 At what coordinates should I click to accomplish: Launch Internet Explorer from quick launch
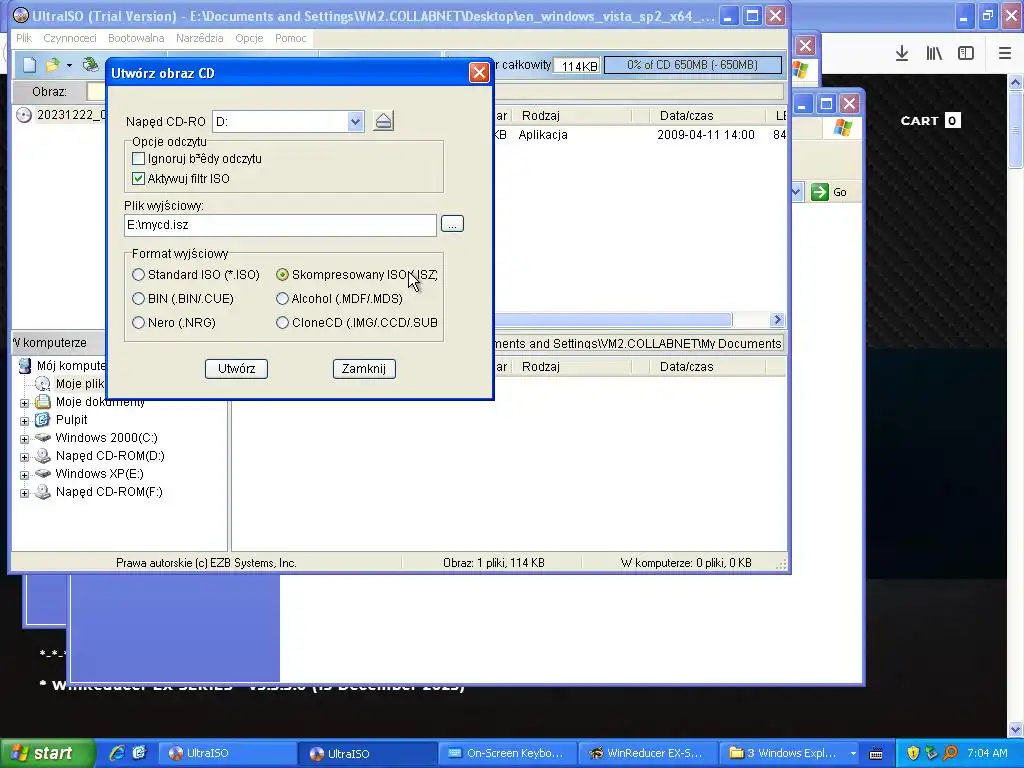click(118, 753)
